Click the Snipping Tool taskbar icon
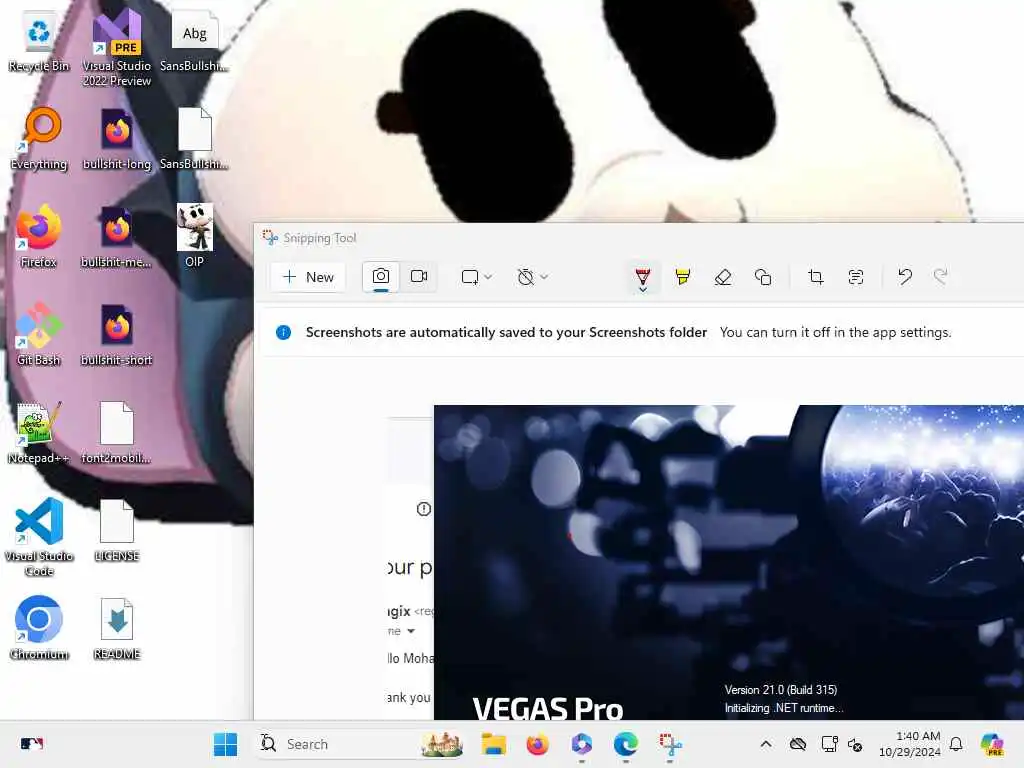1024x768 pixels. [x=670, y=744]
